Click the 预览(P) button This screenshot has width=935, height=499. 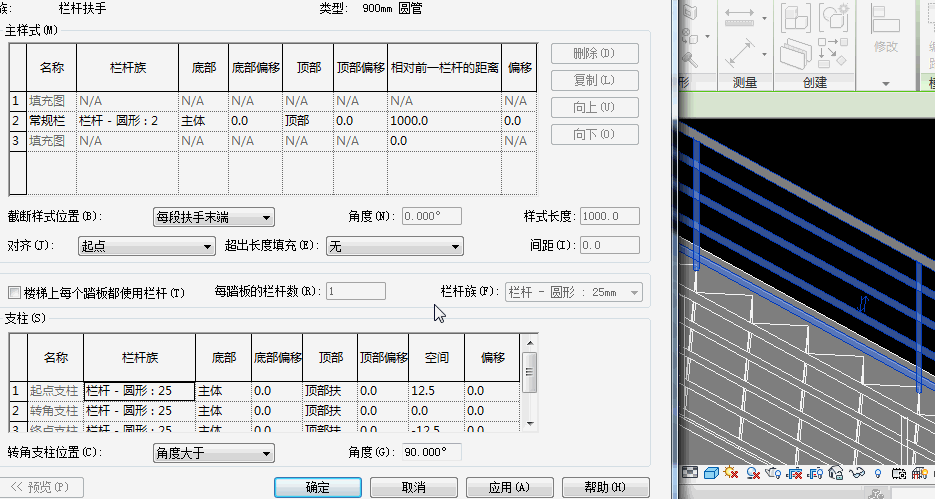[41, 487]
